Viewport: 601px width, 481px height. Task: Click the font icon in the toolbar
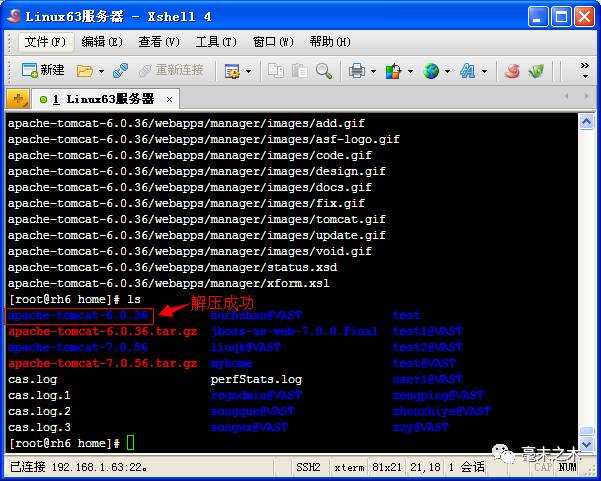468,71
